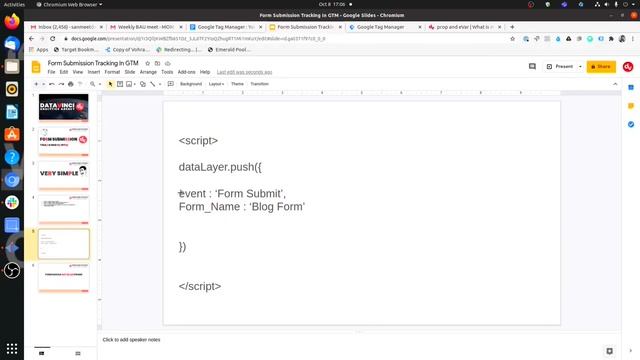Open the Extensions puzzle icon

611,39
